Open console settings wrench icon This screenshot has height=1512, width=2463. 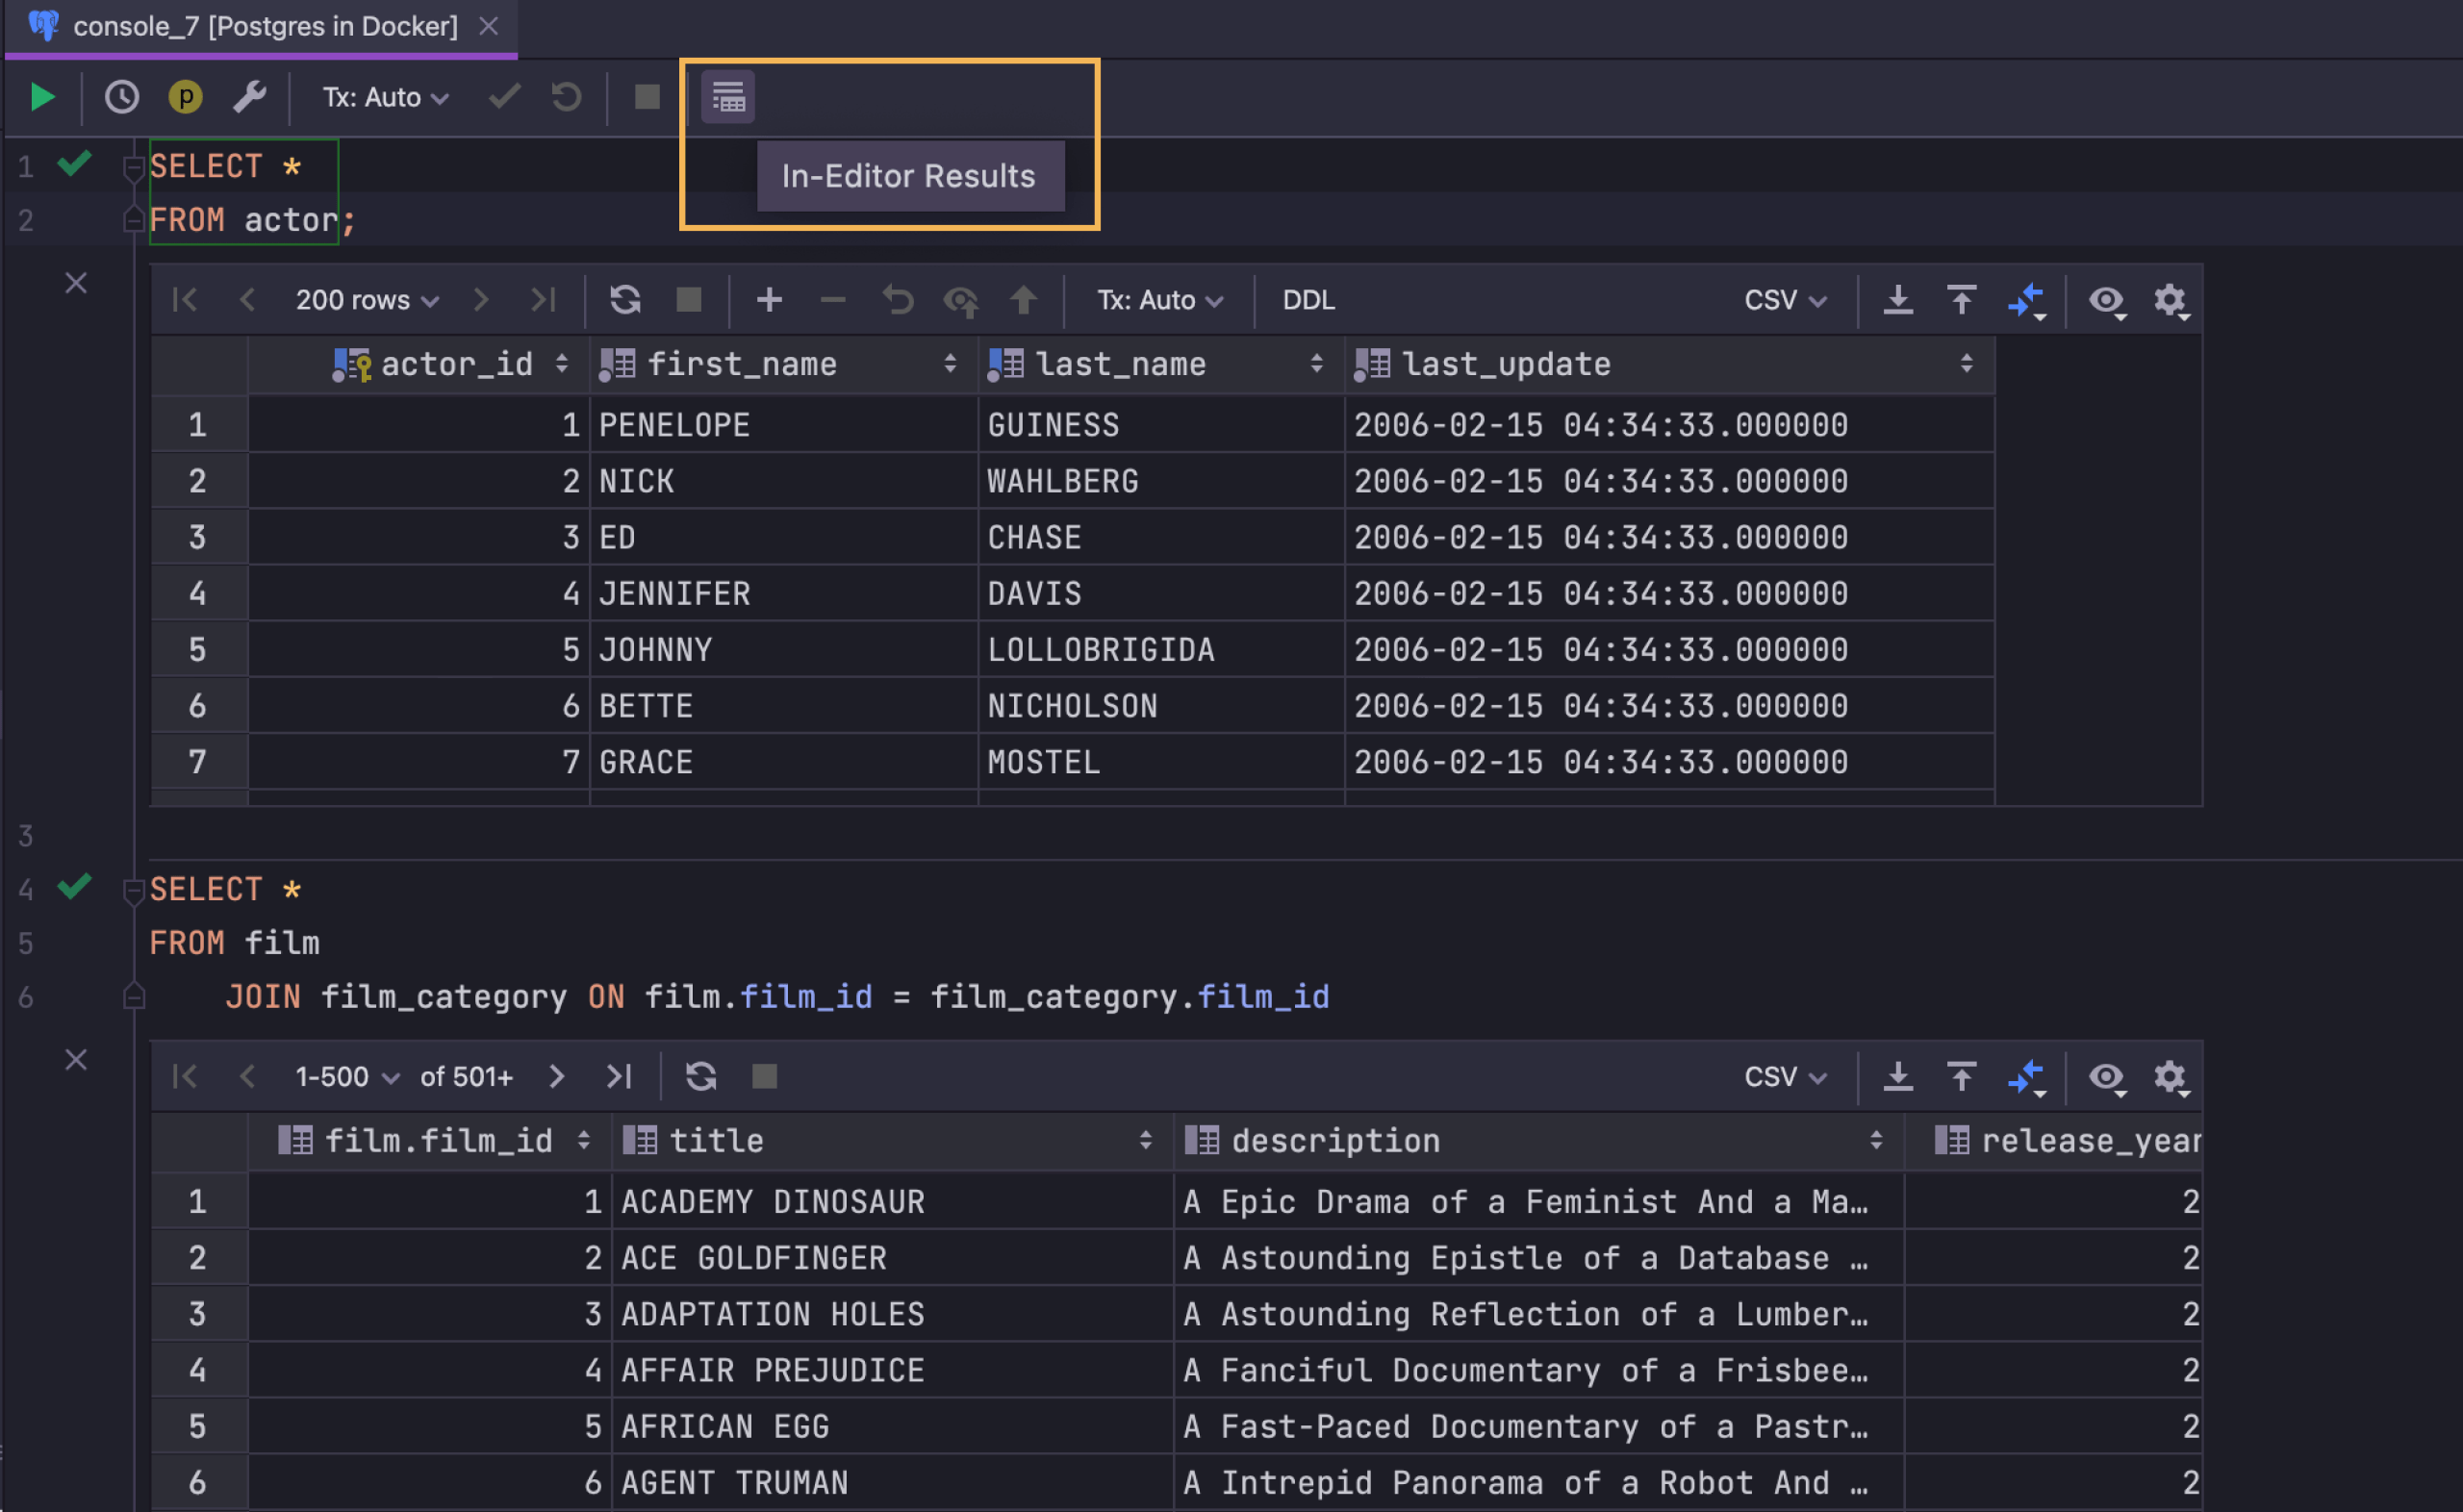(x=249, y=97)
